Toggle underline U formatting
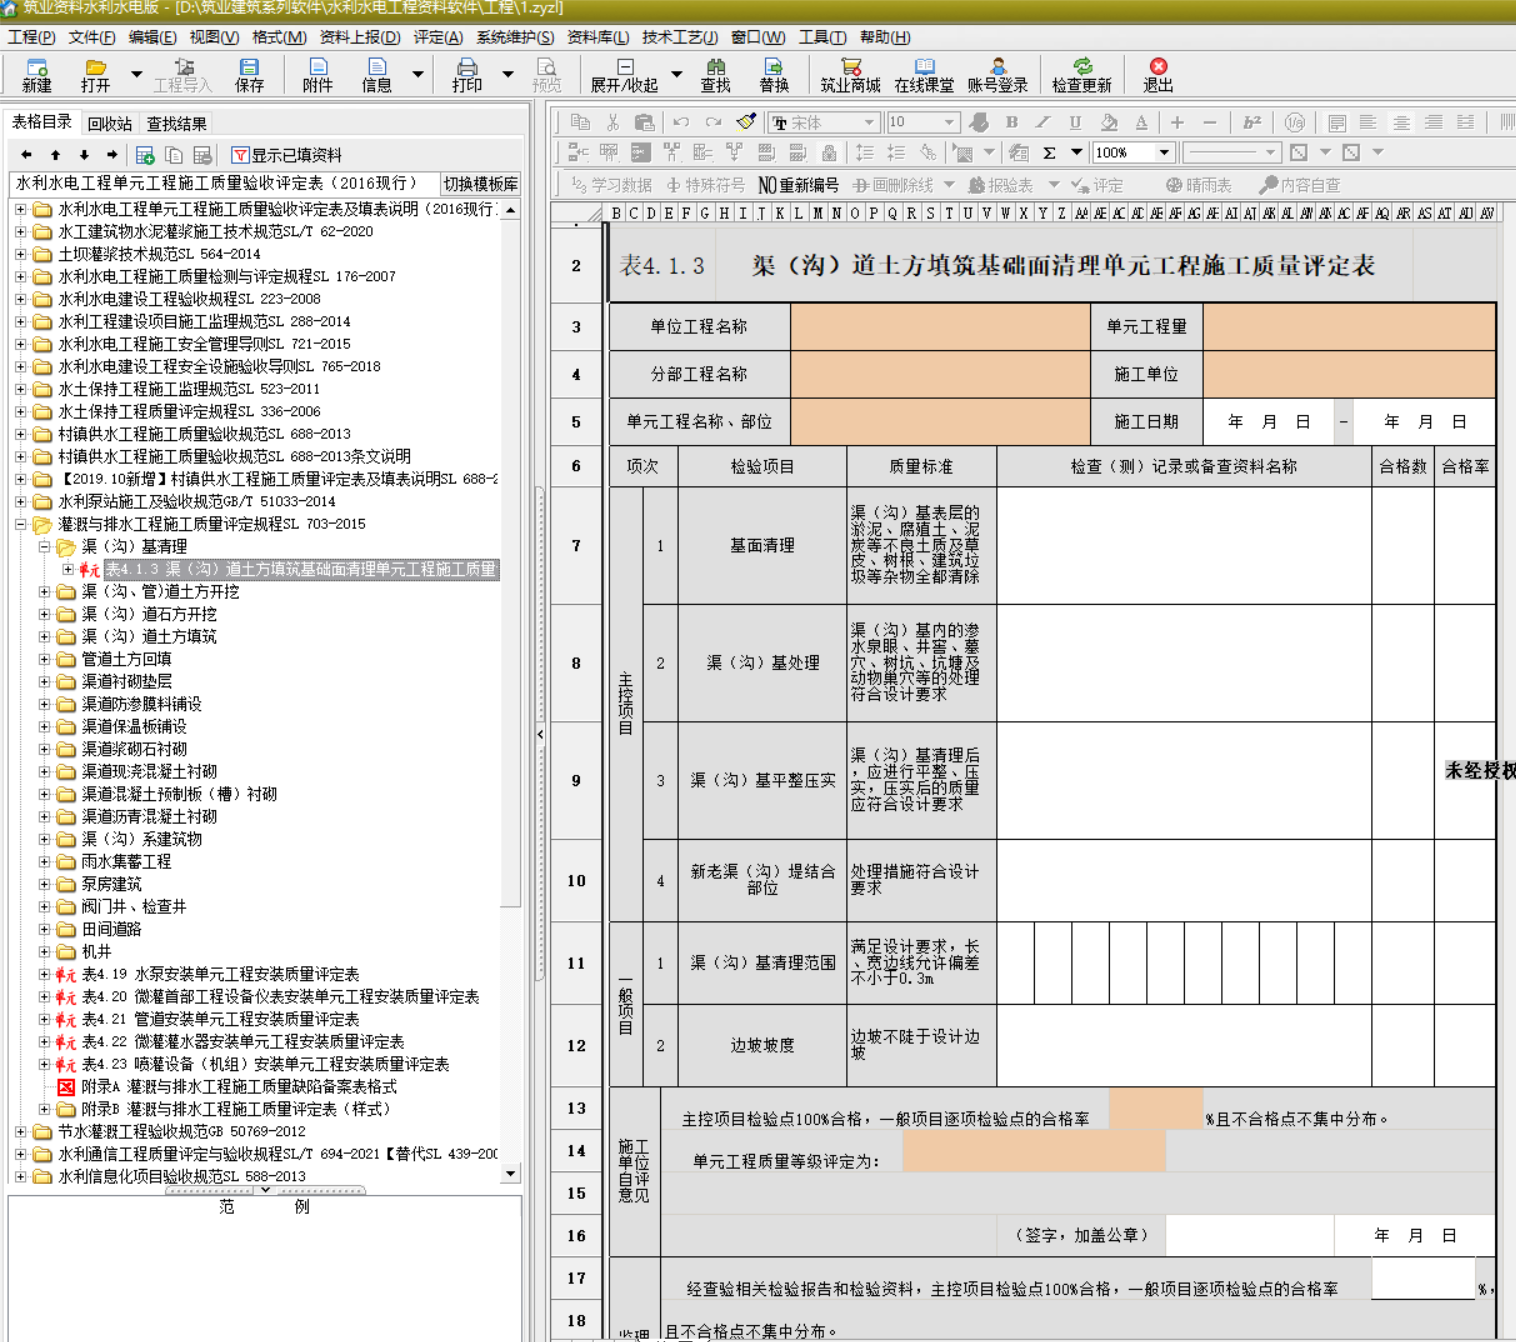 1075,122
